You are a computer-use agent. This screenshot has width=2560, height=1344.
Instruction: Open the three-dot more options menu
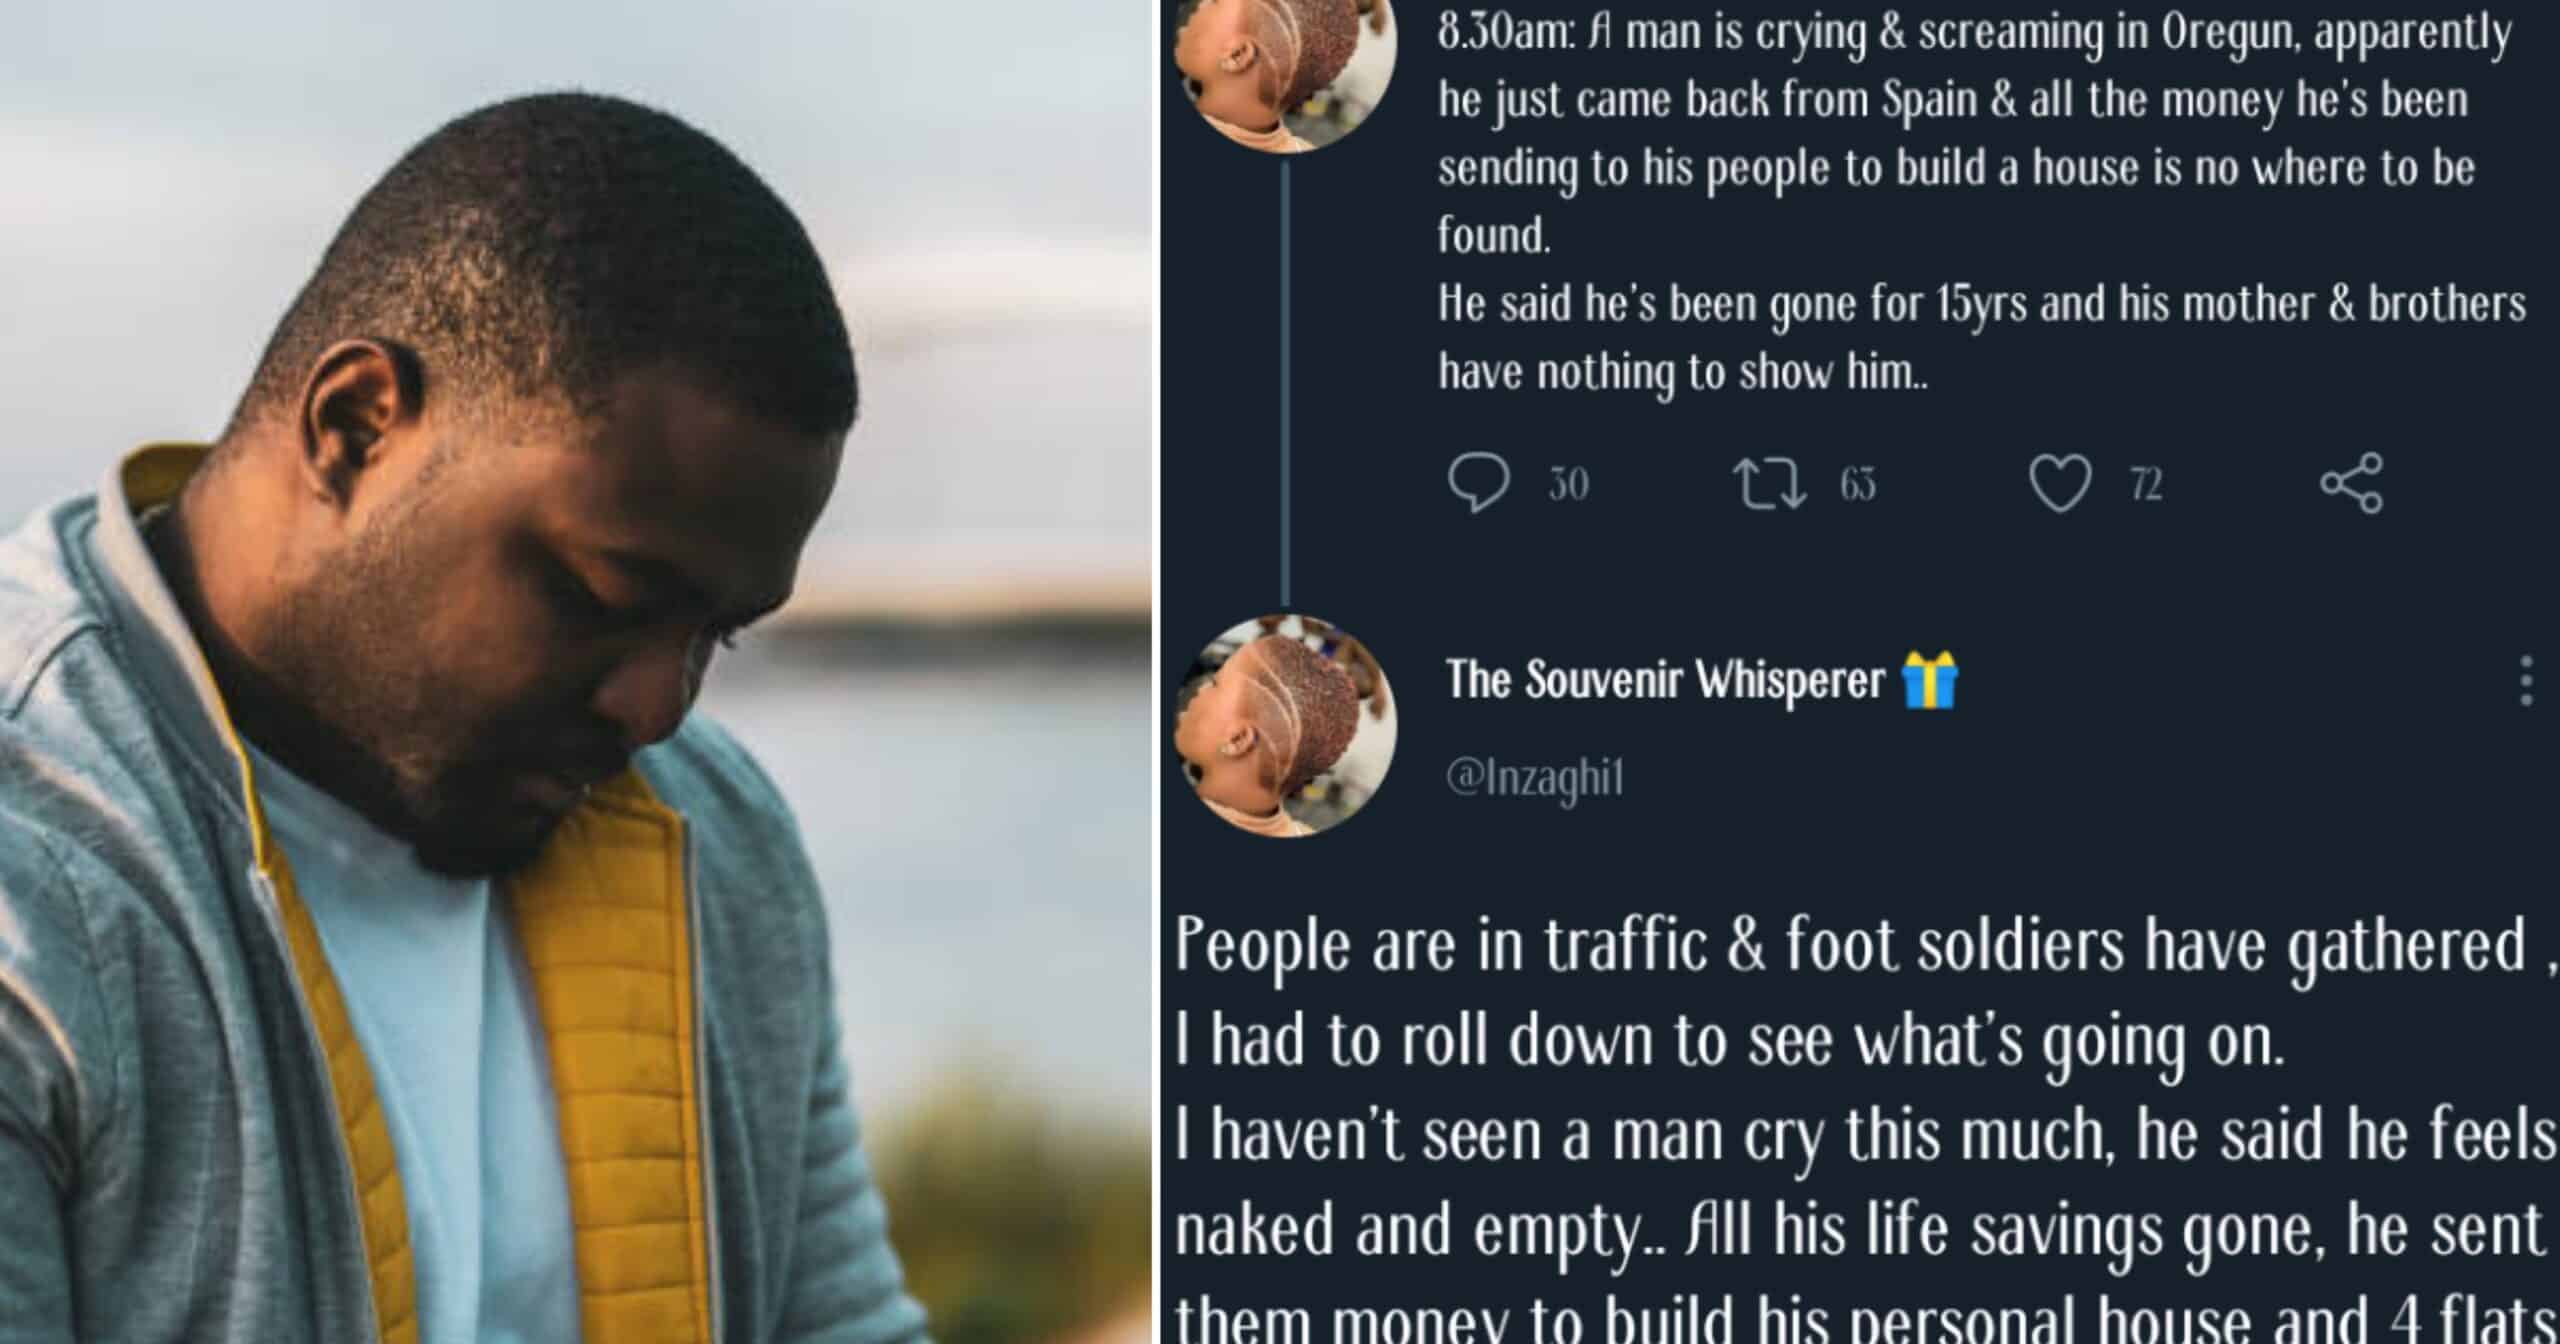pyautogui.click(x=2526, y=681)
